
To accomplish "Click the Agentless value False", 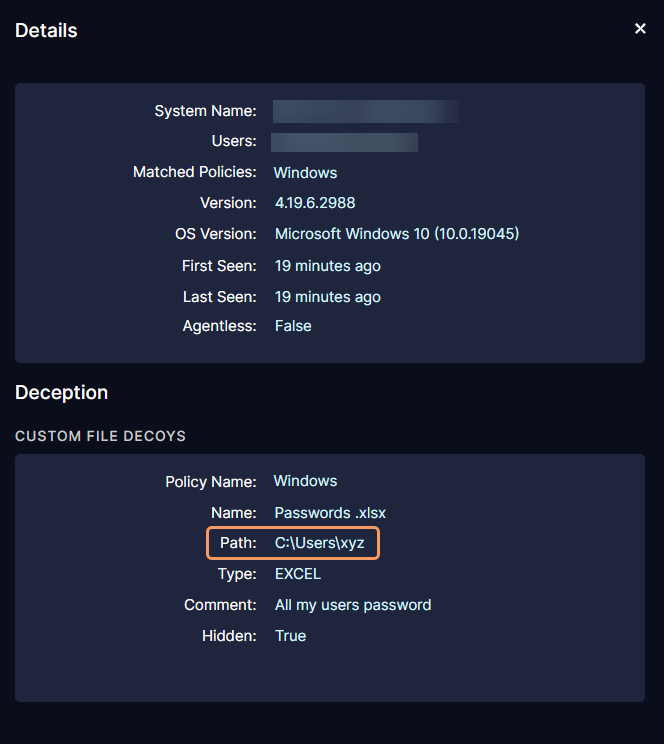I will 293,326.
